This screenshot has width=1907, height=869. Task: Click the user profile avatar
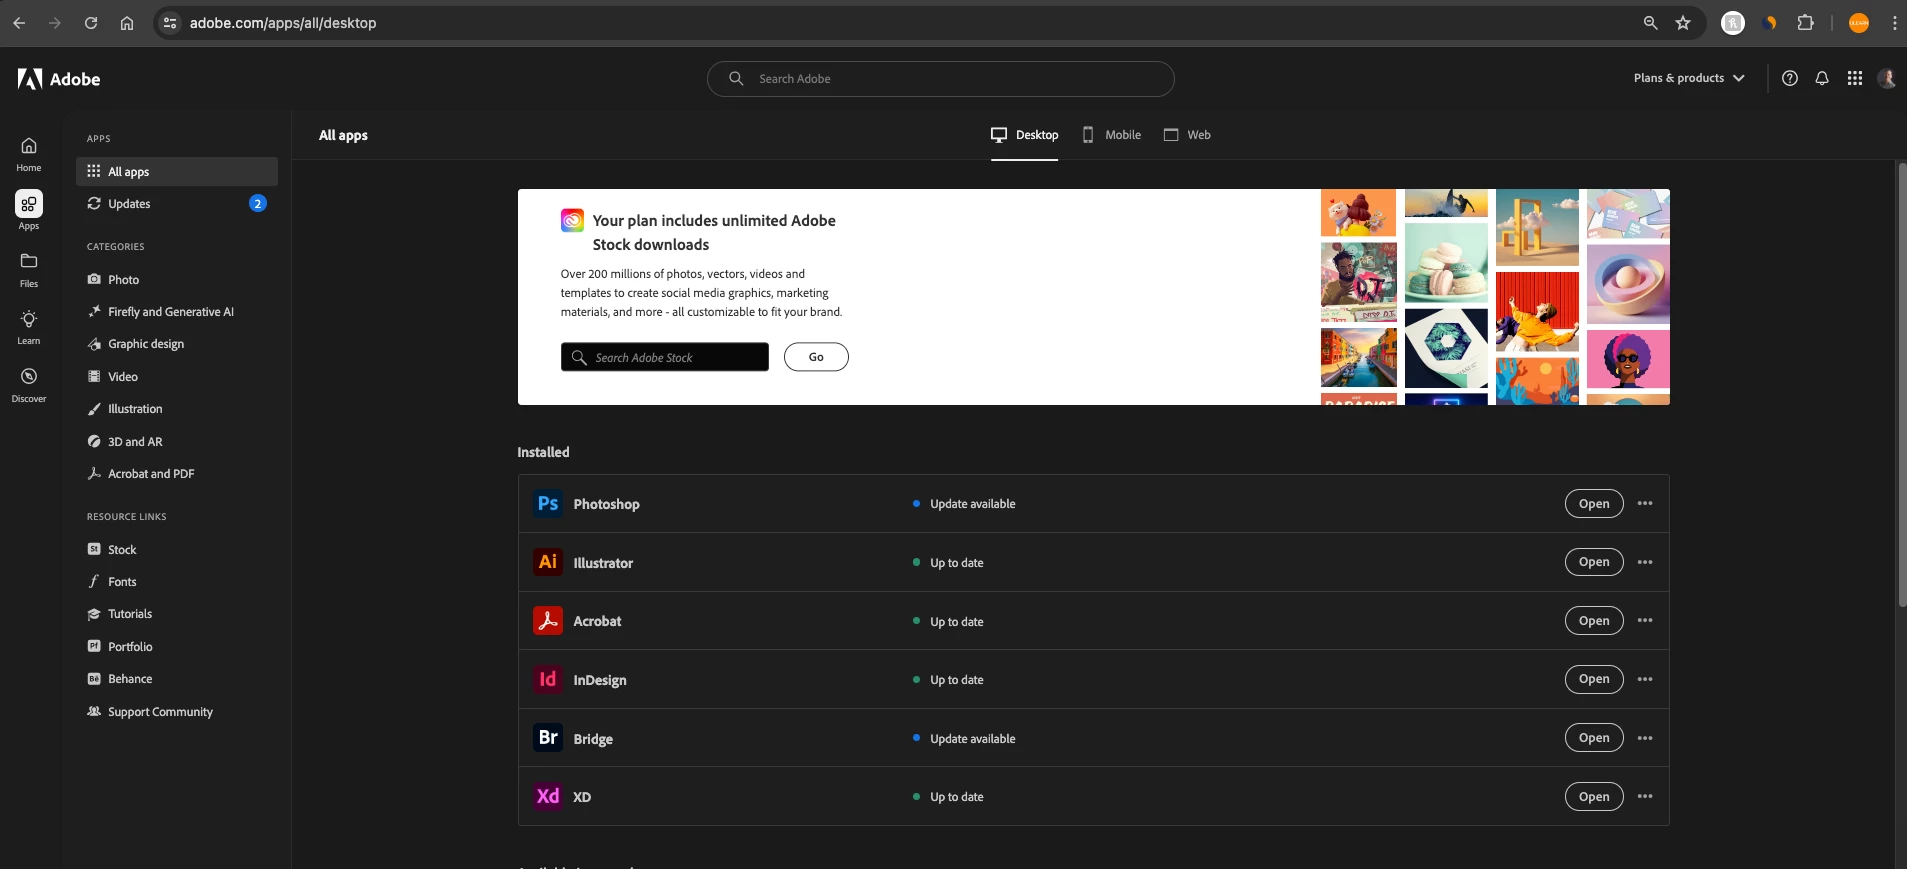[x=1887, y=78]
